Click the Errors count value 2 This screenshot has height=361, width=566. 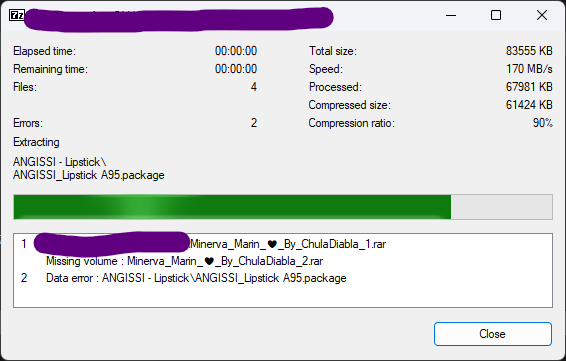pos(254,123)
